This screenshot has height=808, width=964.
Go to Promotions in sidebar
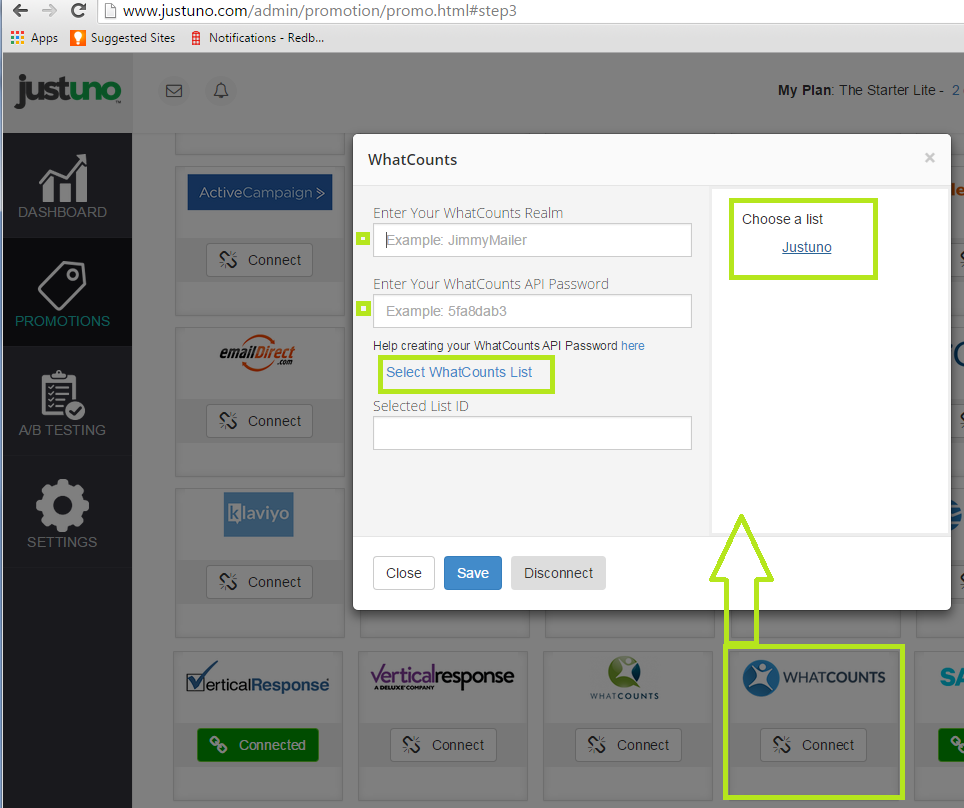click(x=62, y=294)
